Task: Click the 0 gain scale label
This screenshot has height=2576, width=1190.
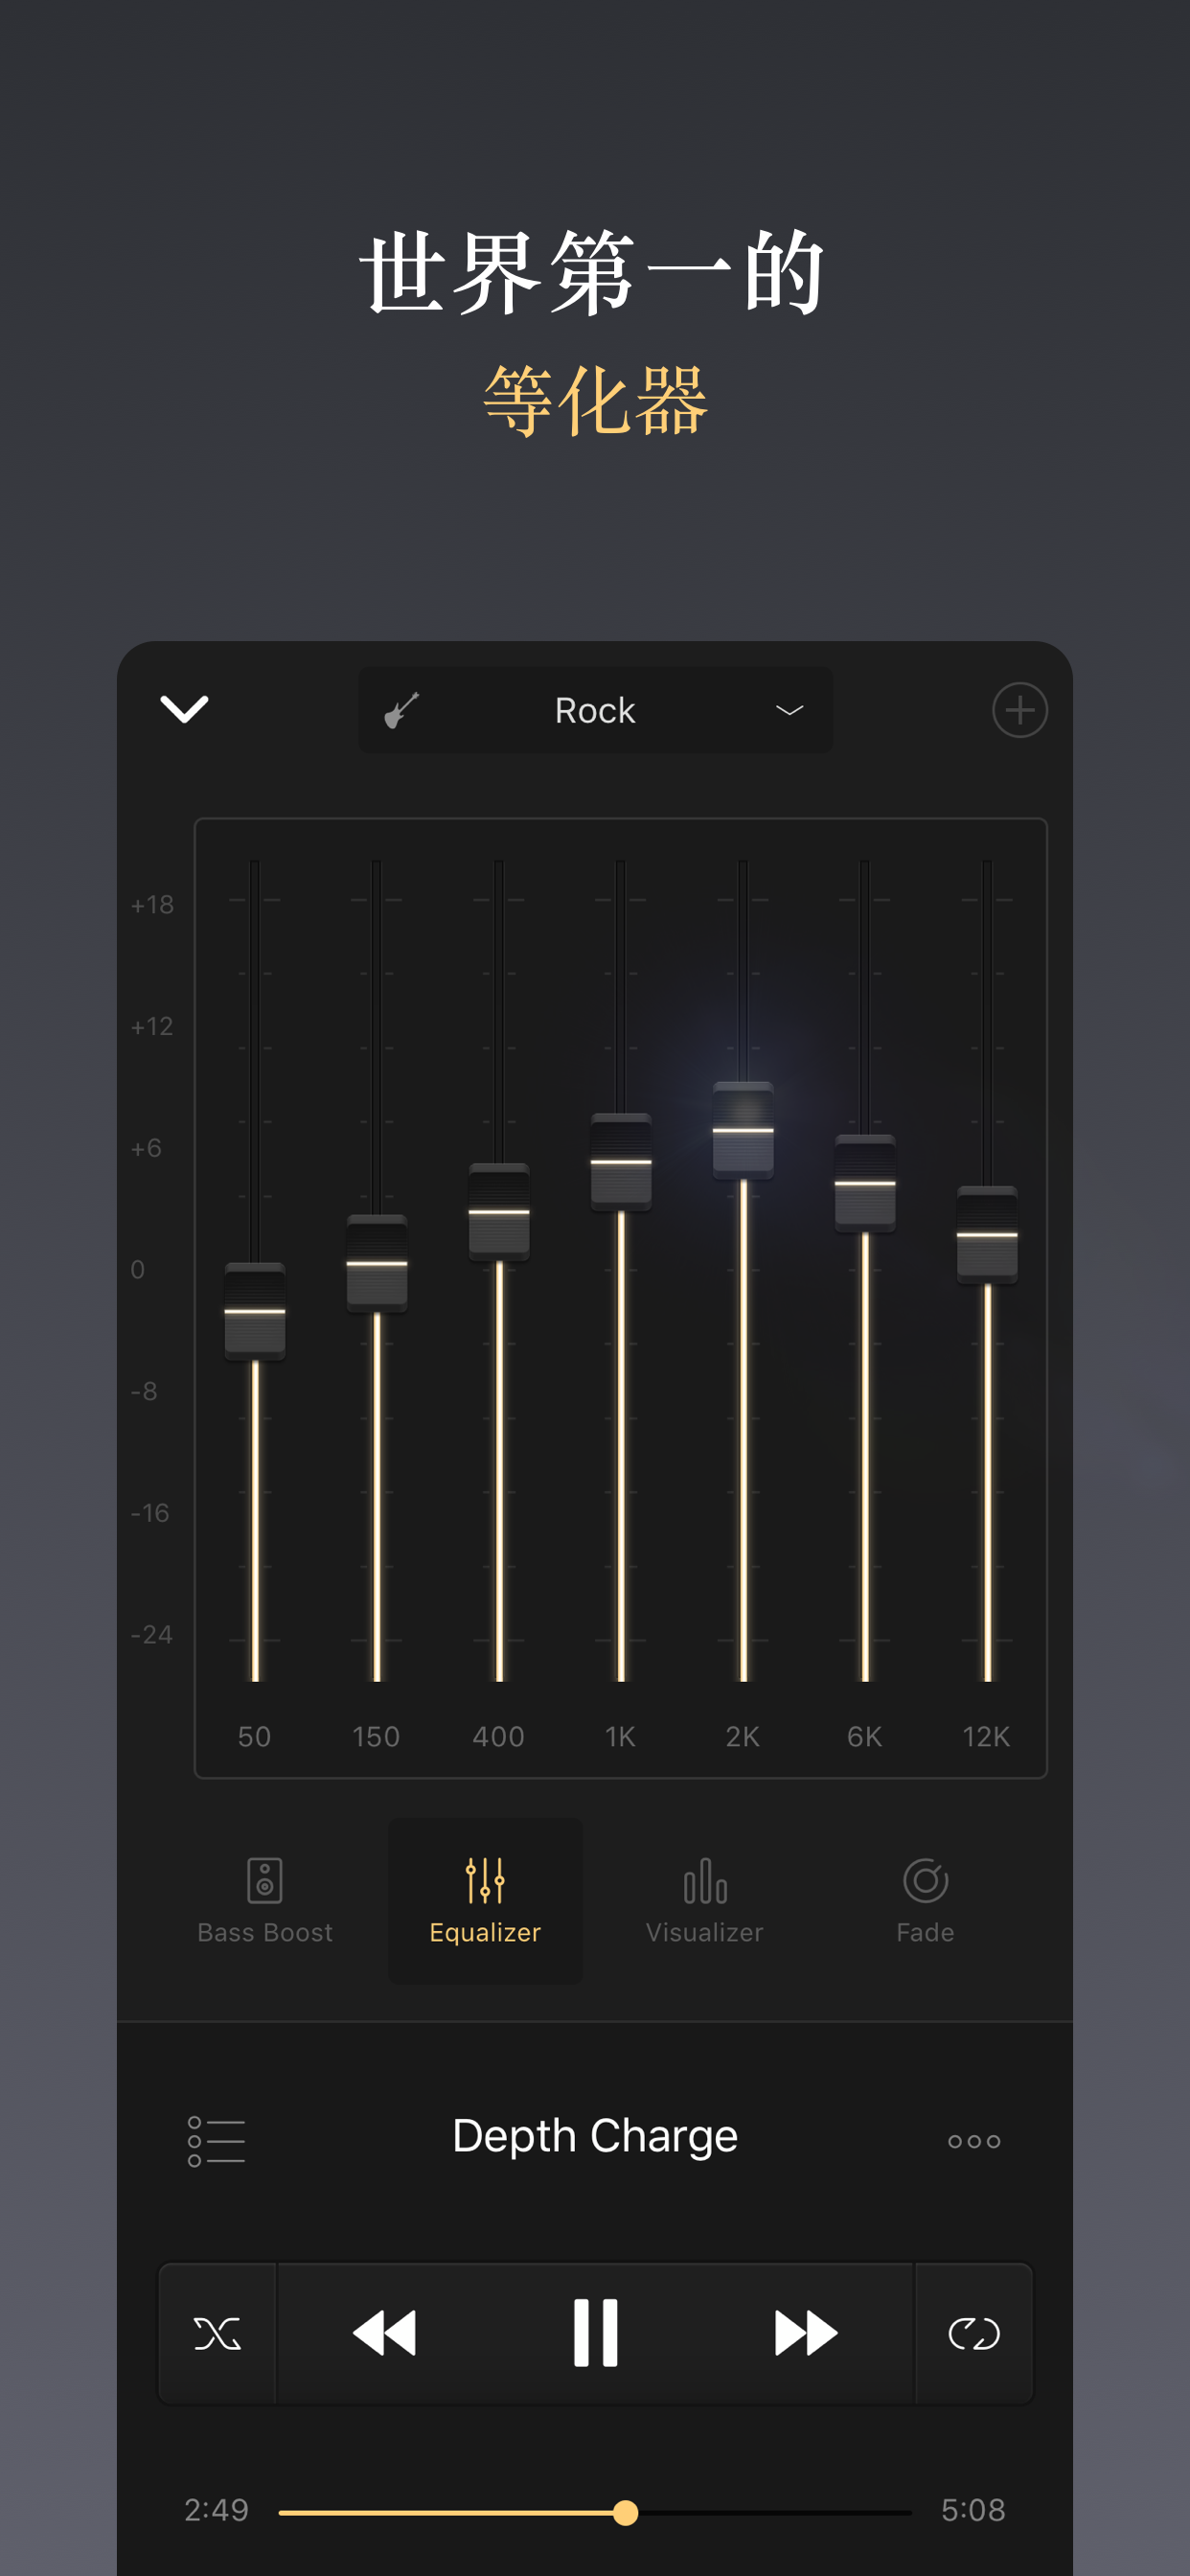Action: pyautogui.click(x=138, y=1270)
